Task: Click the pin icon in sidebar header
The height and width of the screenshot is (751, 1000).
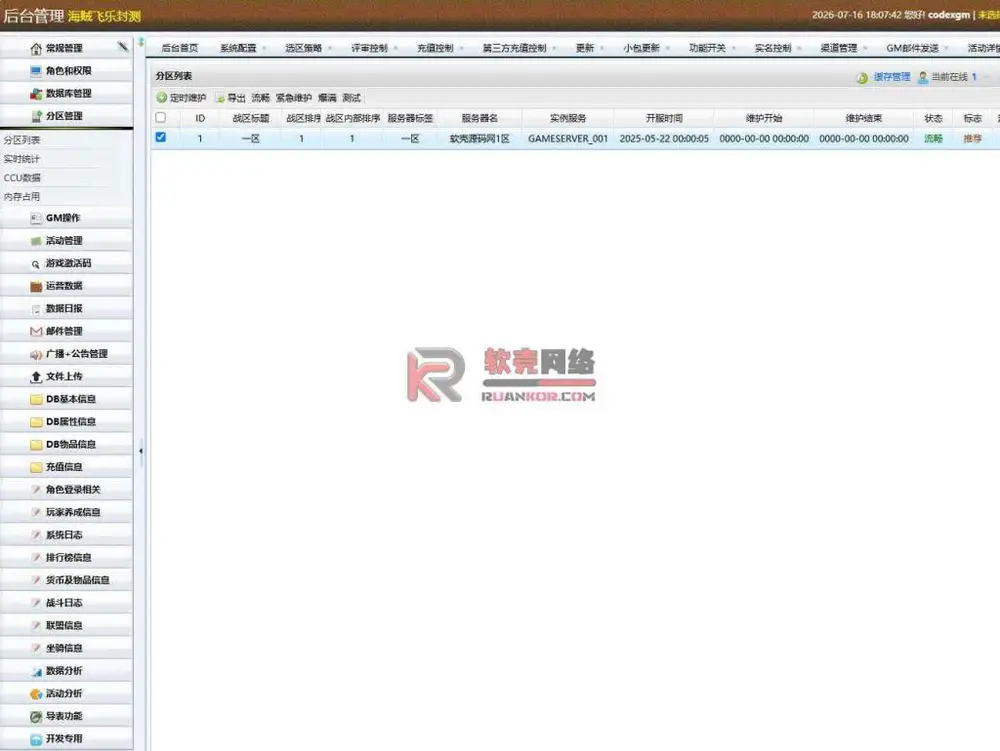Action: tap(122, 47)
